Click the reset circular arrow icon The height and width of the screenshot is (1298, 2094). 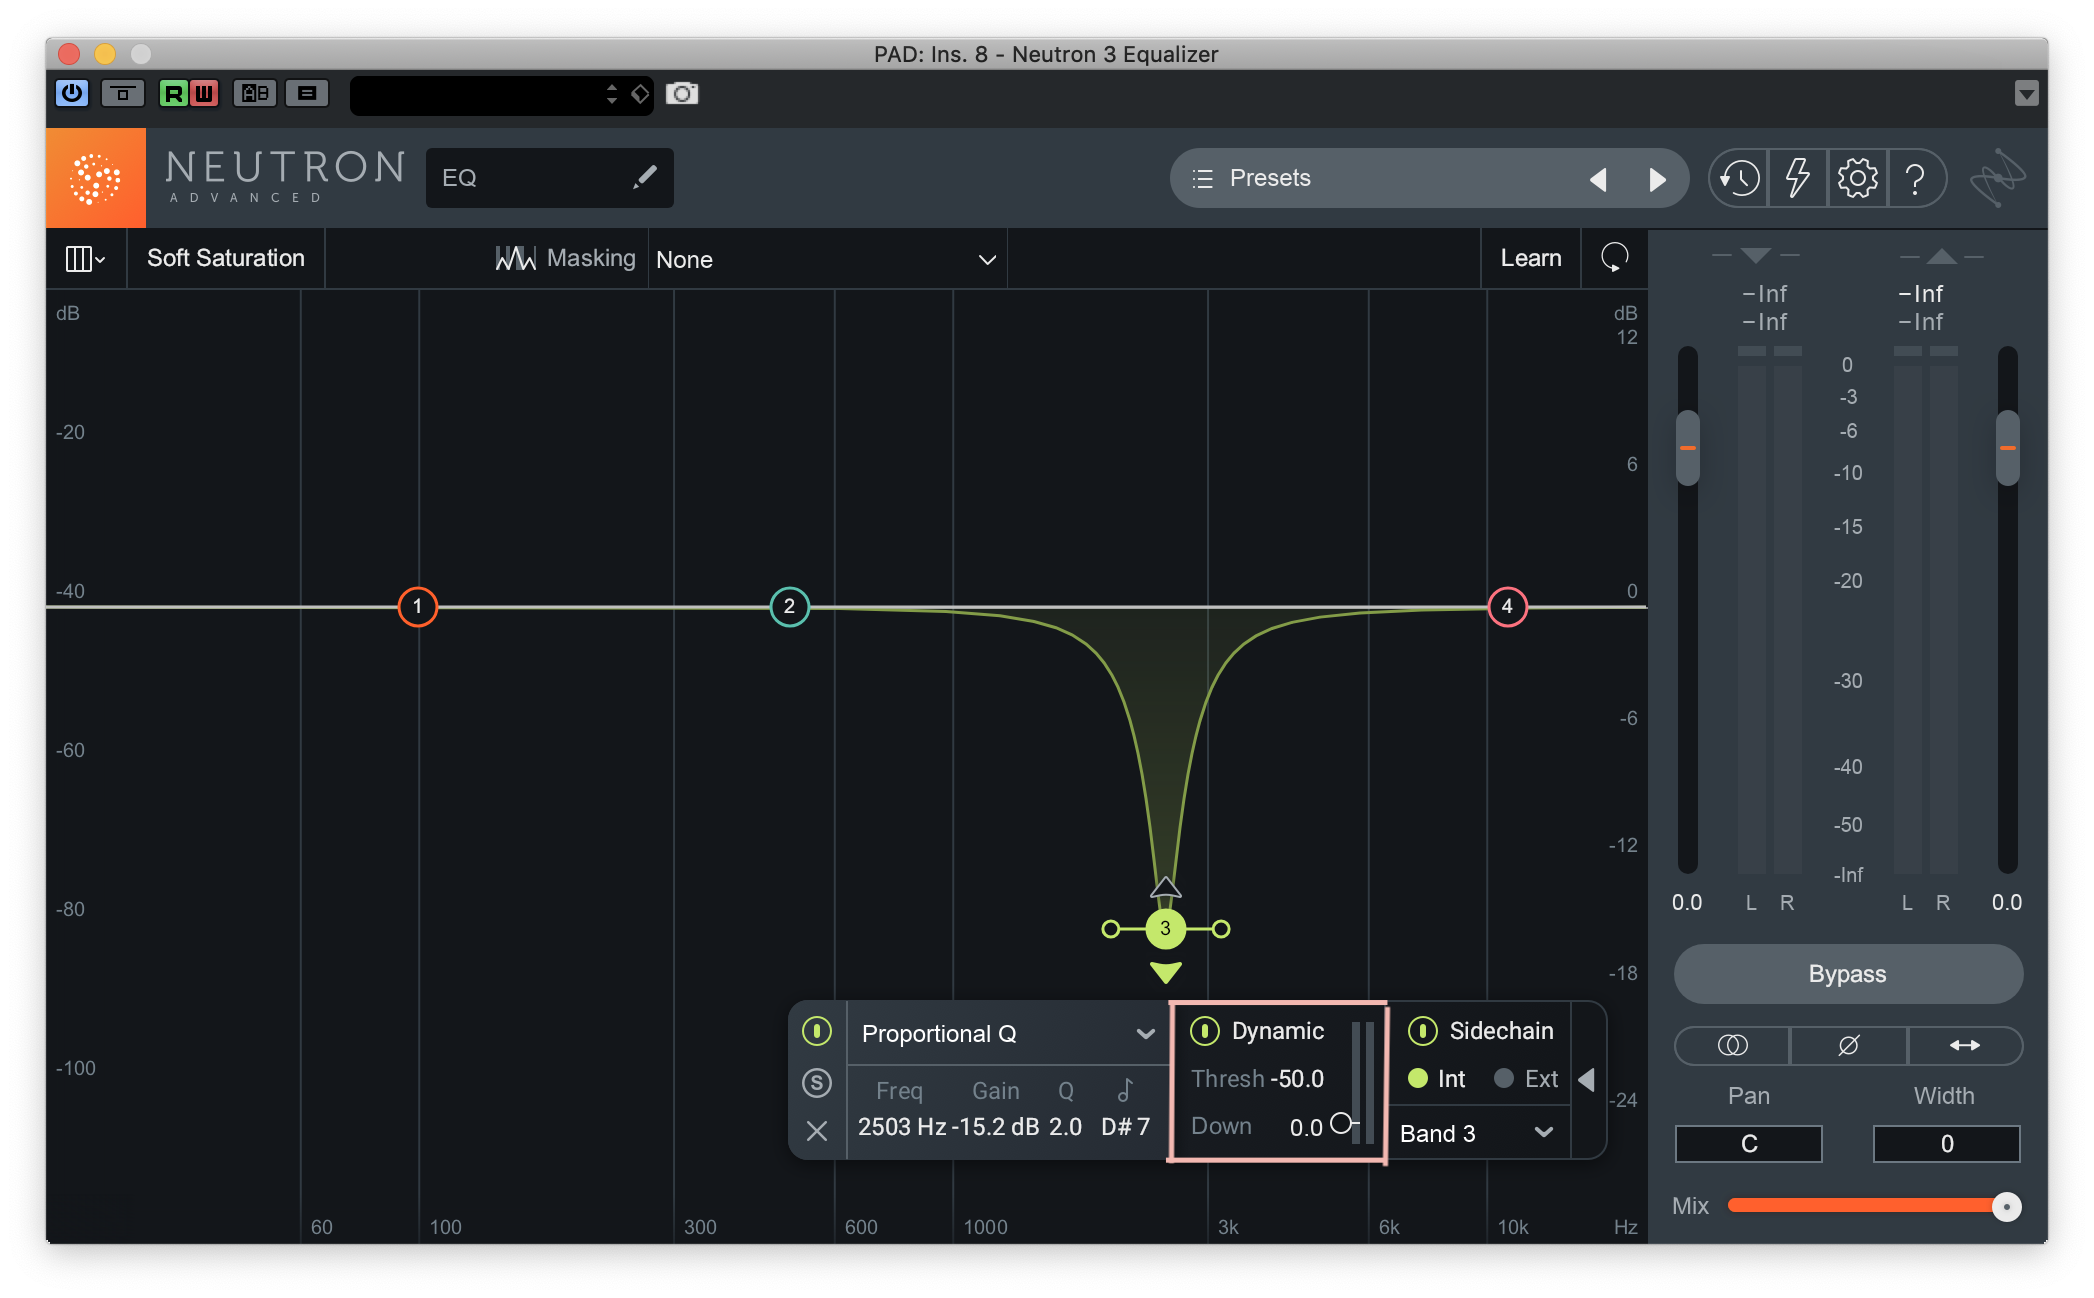(1614, 258)
